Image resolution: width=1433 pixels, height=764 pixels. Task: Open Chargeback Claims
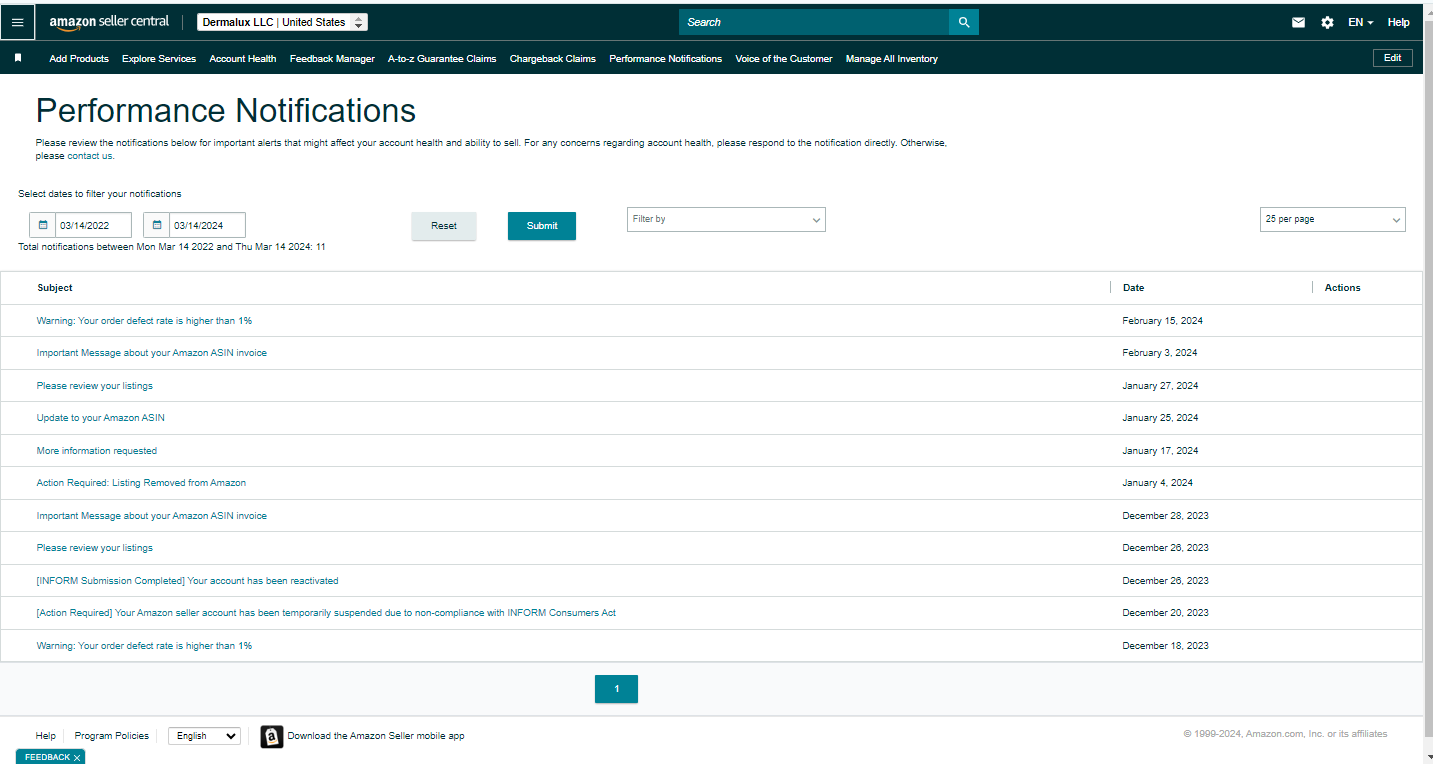coord(553,59)
